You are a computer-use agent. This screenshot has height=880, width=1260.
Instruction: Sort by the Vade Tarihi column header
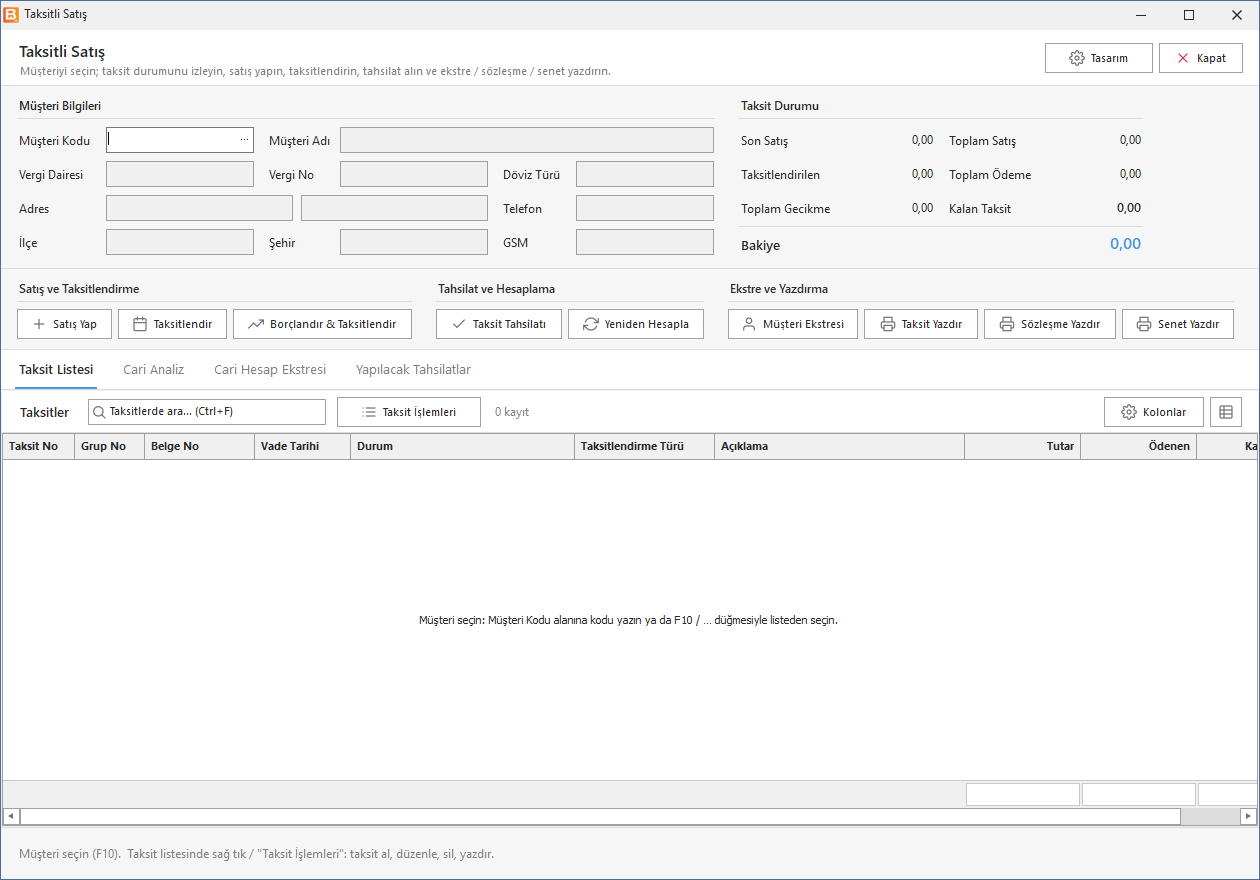tap(302, 446)
